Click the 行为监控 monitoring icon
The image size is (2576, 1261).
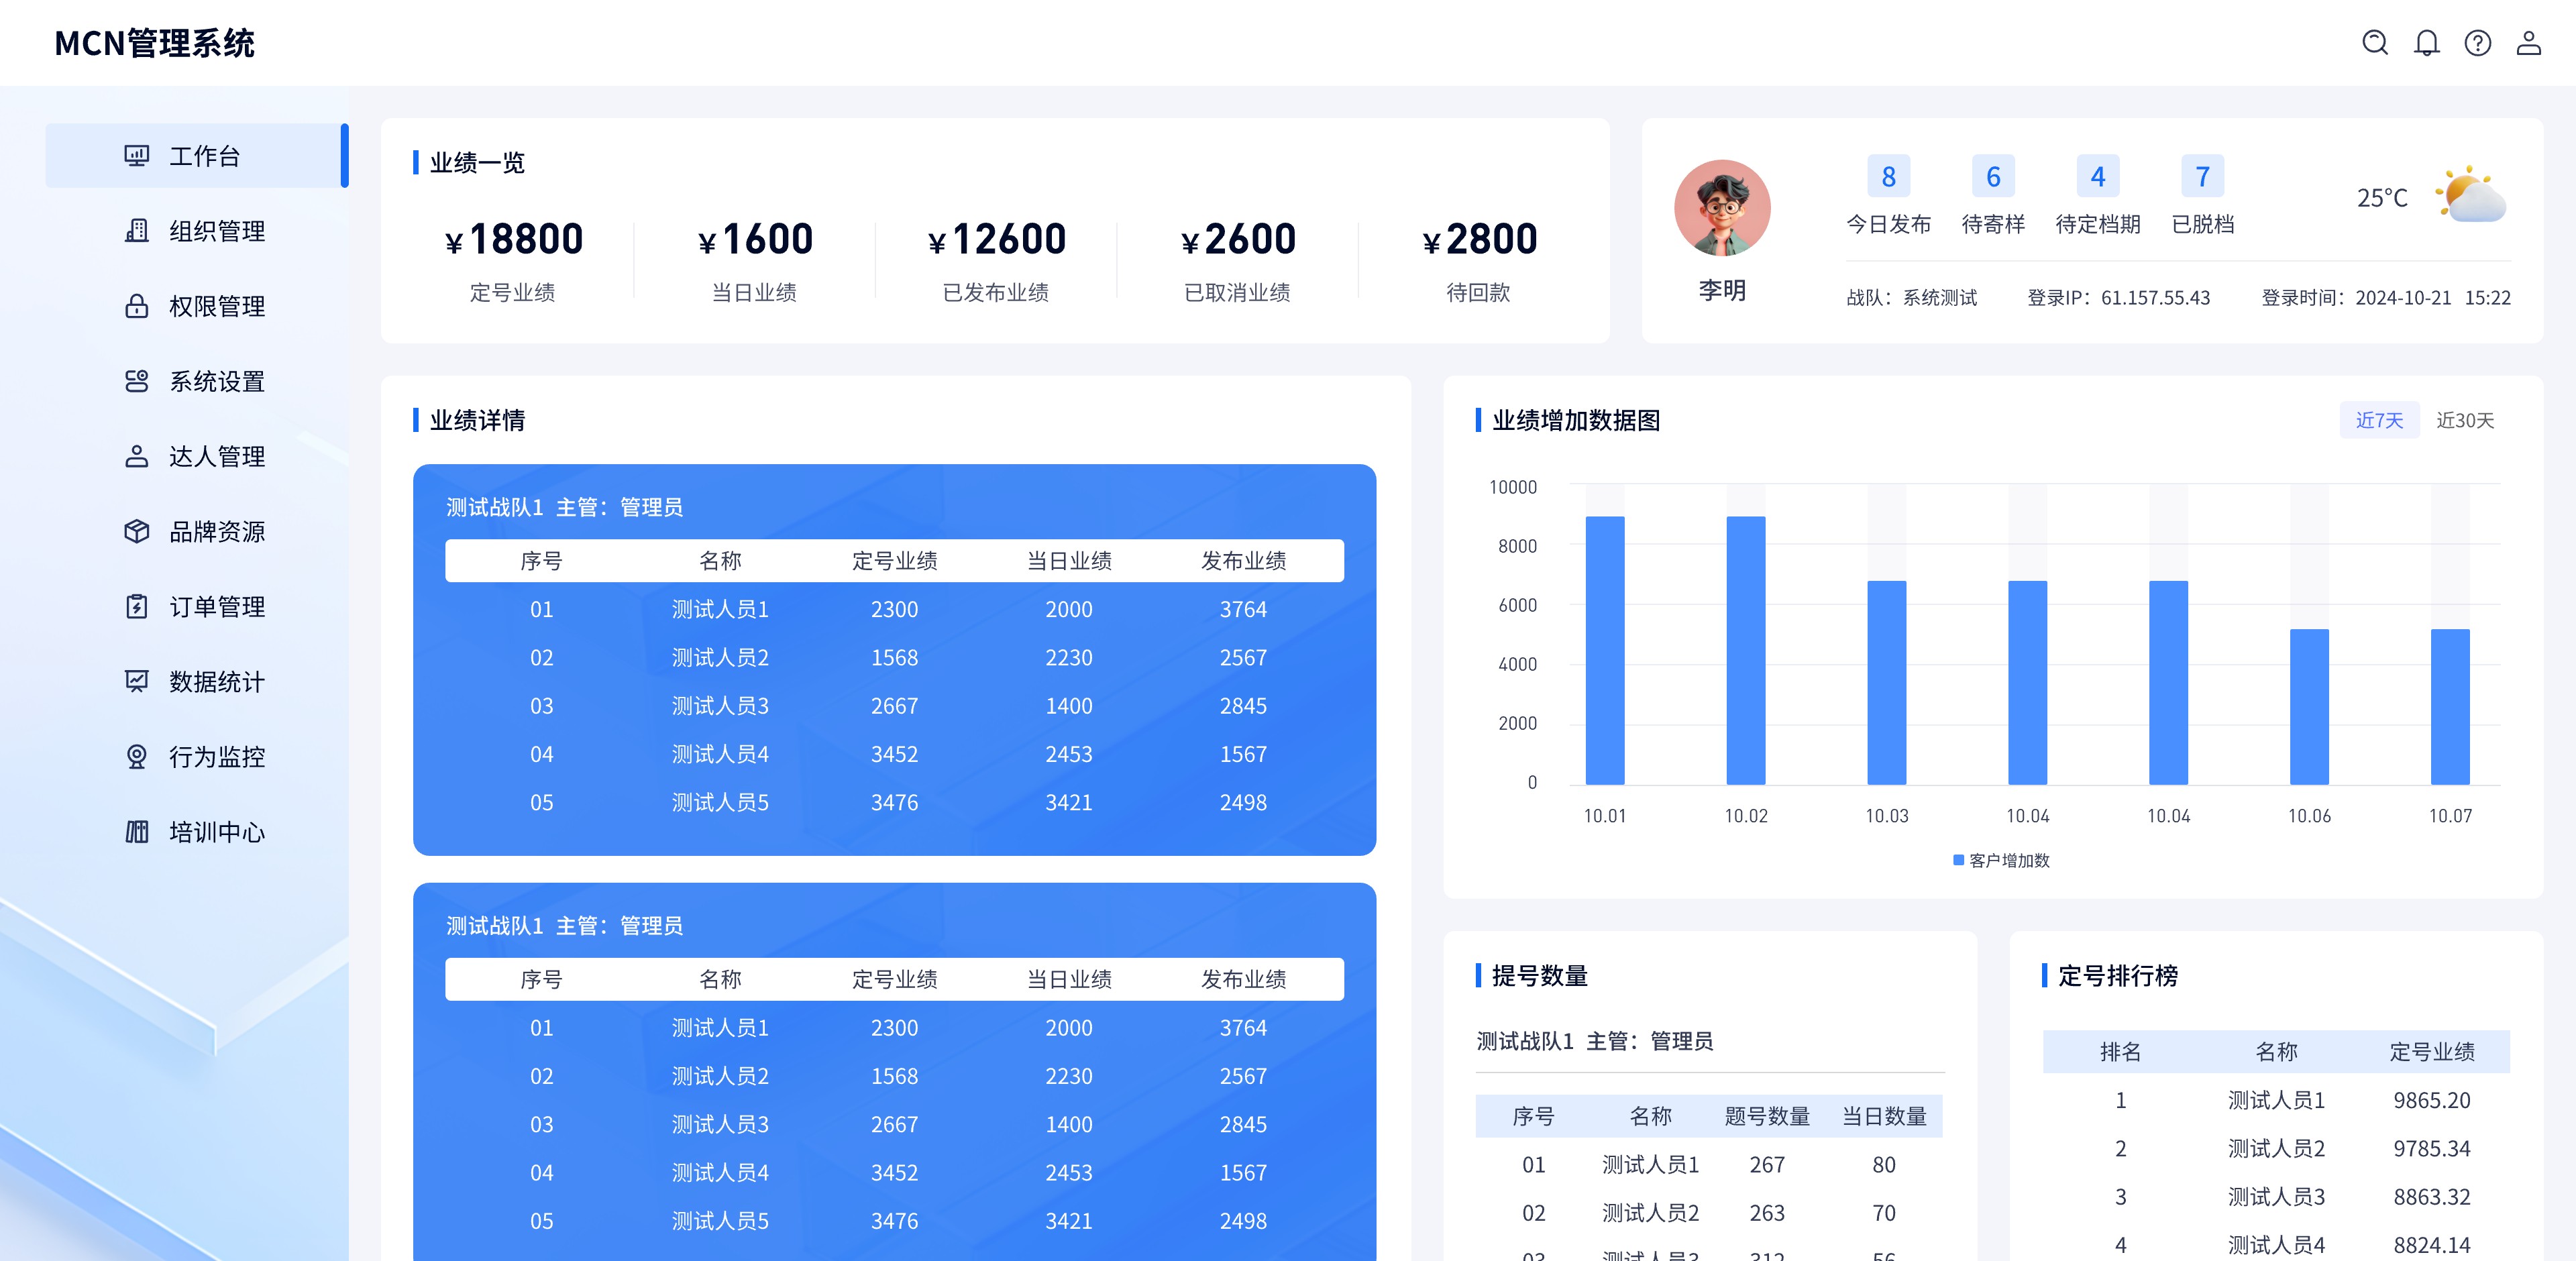click(x=137, y=757)
